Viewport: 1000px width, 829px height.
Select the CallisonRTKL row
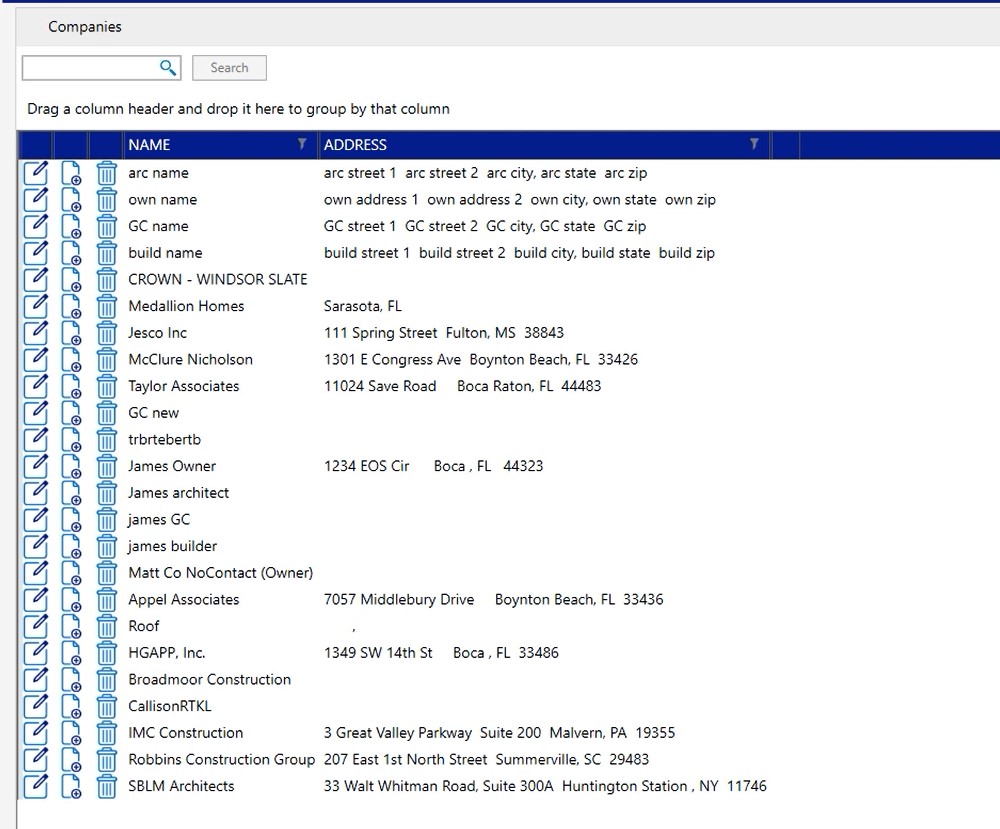(x=170, y=706)
